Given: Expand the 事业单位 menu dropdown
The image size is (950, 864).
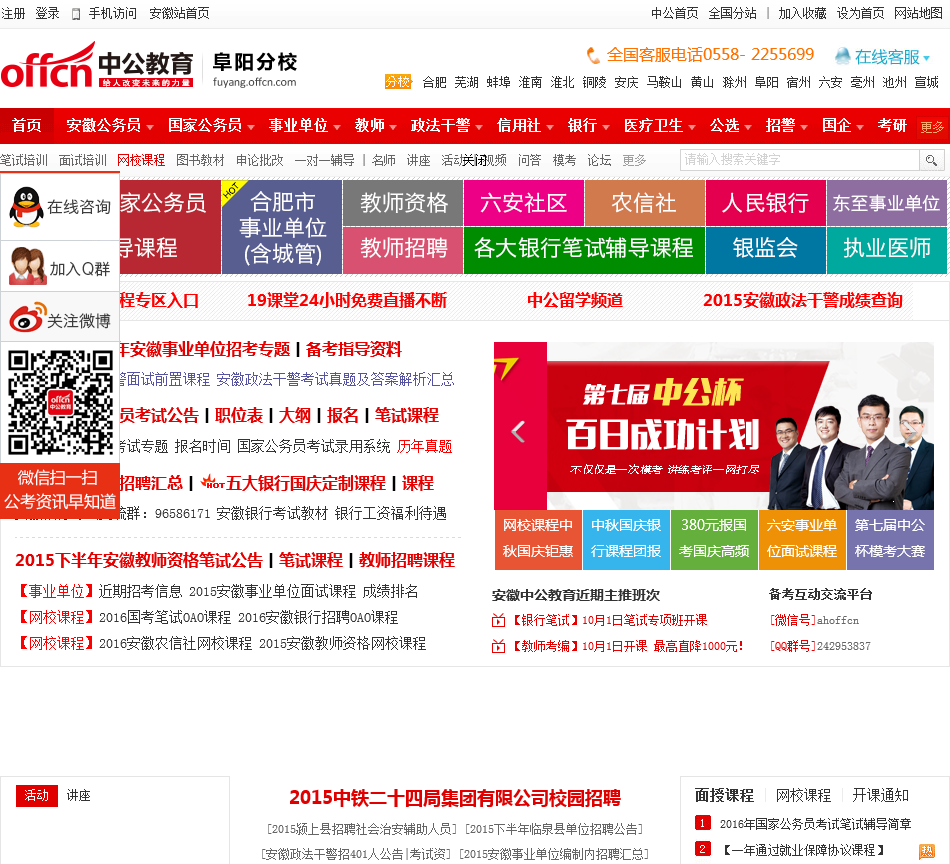Looking at the screenshot, I should [x=337, y=127].
